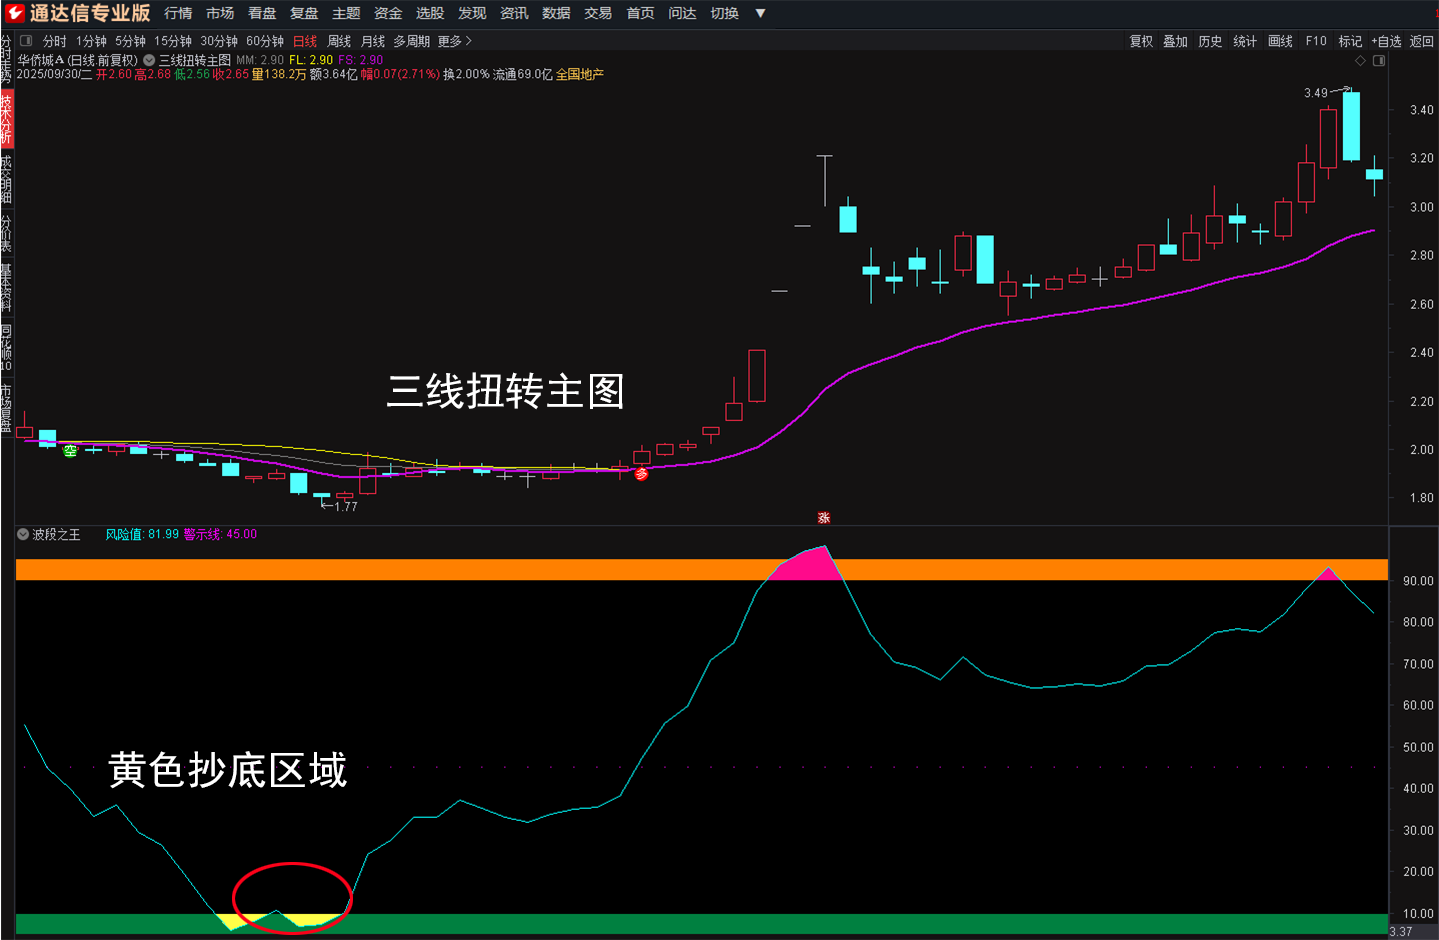Image resolution: width=1439 pixels, height=940 pixels.
Task: Click the green 空 signal marker
Action: coord(70,451)
